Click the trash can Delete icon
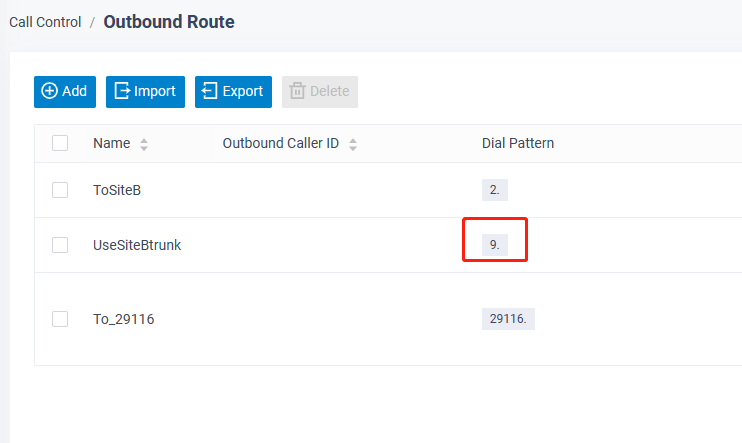742x443 pixels. [x=297, y=91]
